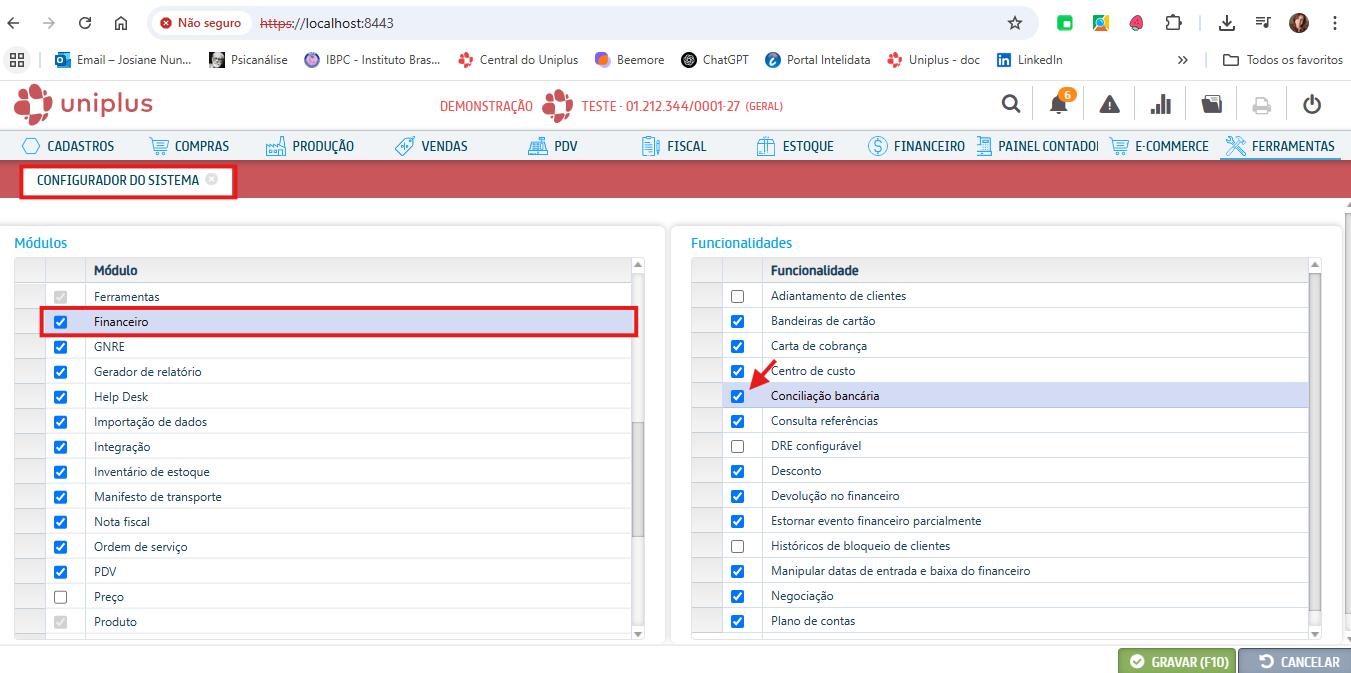Expand the hidden bookmarks chevron
Screen dimensions: 1351x673
[x=1183, y=60]
